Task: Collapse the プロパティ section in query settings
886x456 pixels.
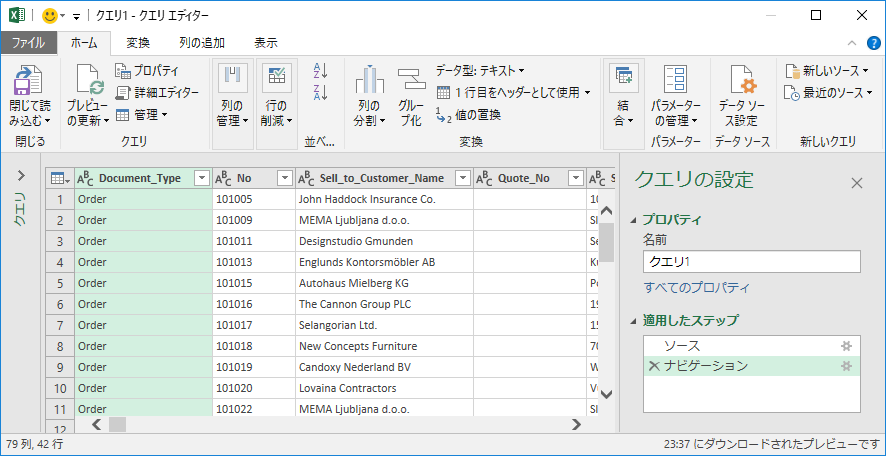Action: (x=633, y=220)
